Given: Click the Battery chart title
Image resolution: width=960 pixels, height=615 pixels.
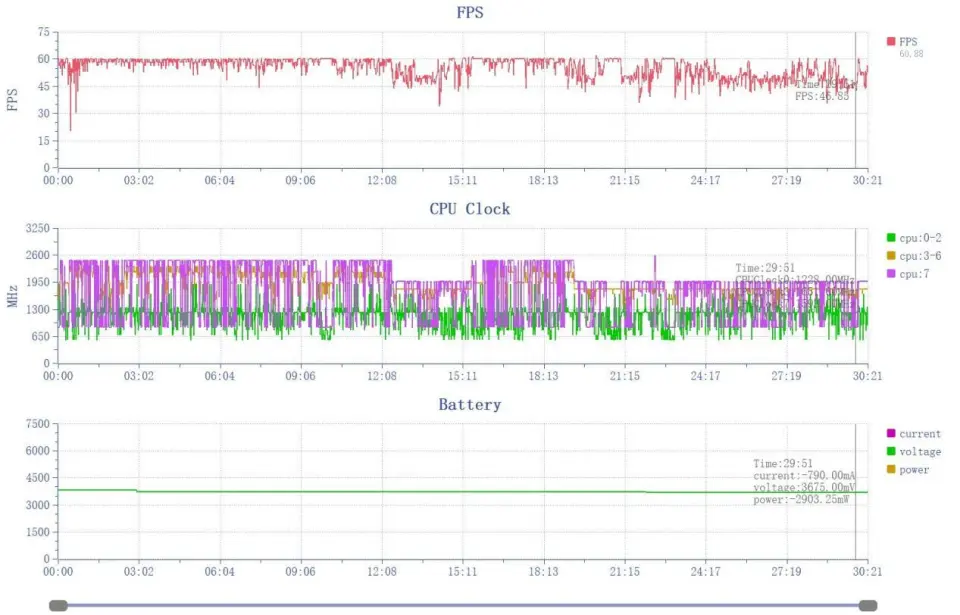Looking at the screenshot, I should click(x=469, y=405).
